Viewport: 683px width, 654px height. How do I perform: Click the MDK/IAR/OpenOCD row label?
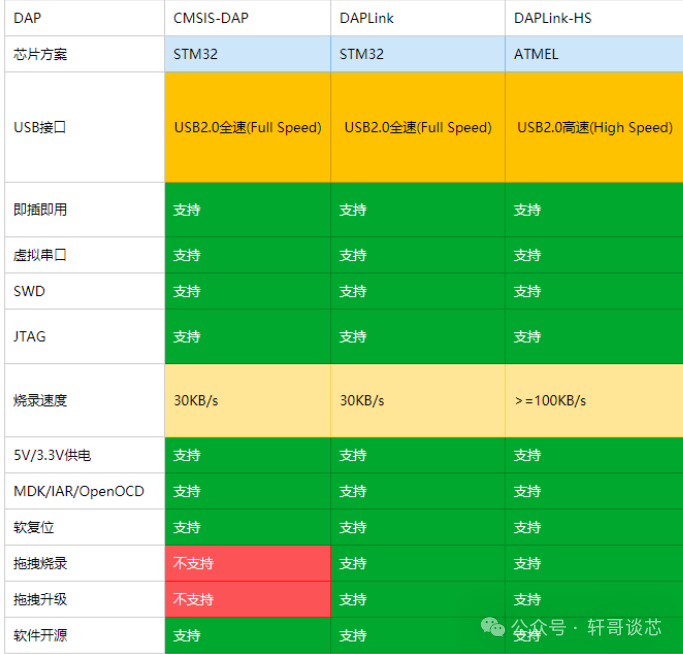coord(85,491)
